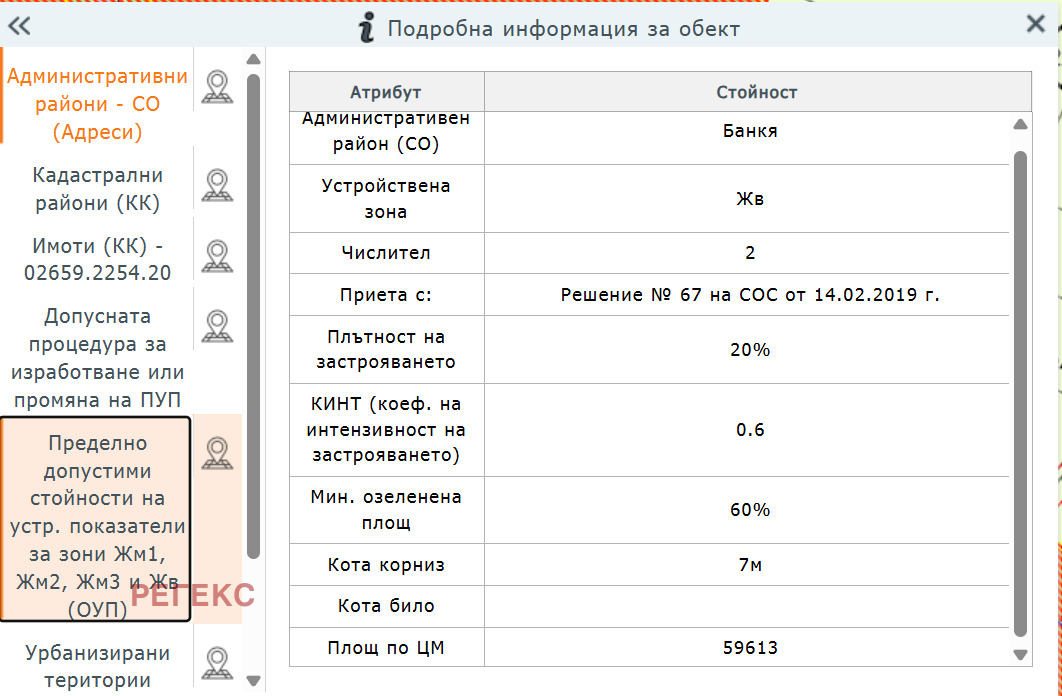Select the 20% density value

(750, 350)
